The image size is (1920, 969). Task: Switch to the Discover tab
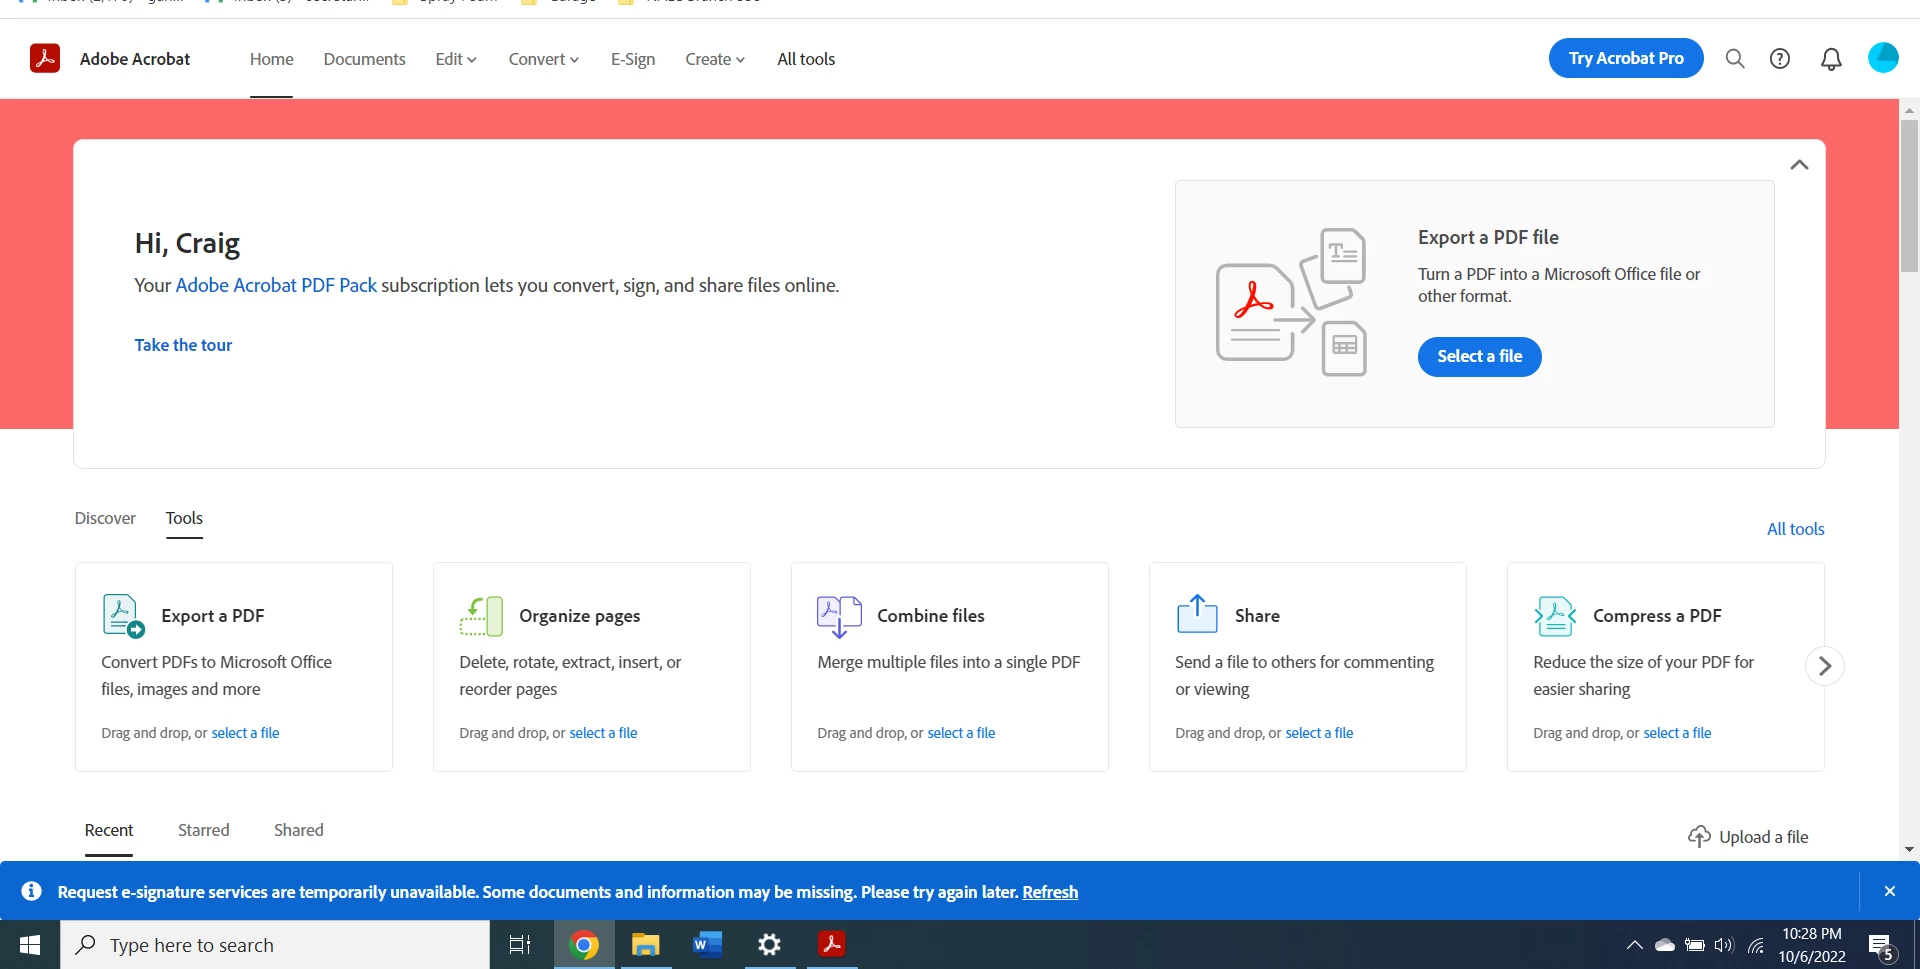pyautogui.click(x=105, y=518)
